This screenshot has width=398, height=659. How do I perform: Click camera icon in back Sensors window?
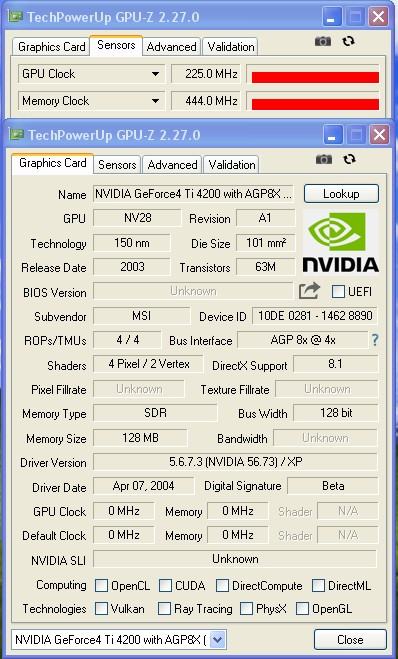[323, 41]
